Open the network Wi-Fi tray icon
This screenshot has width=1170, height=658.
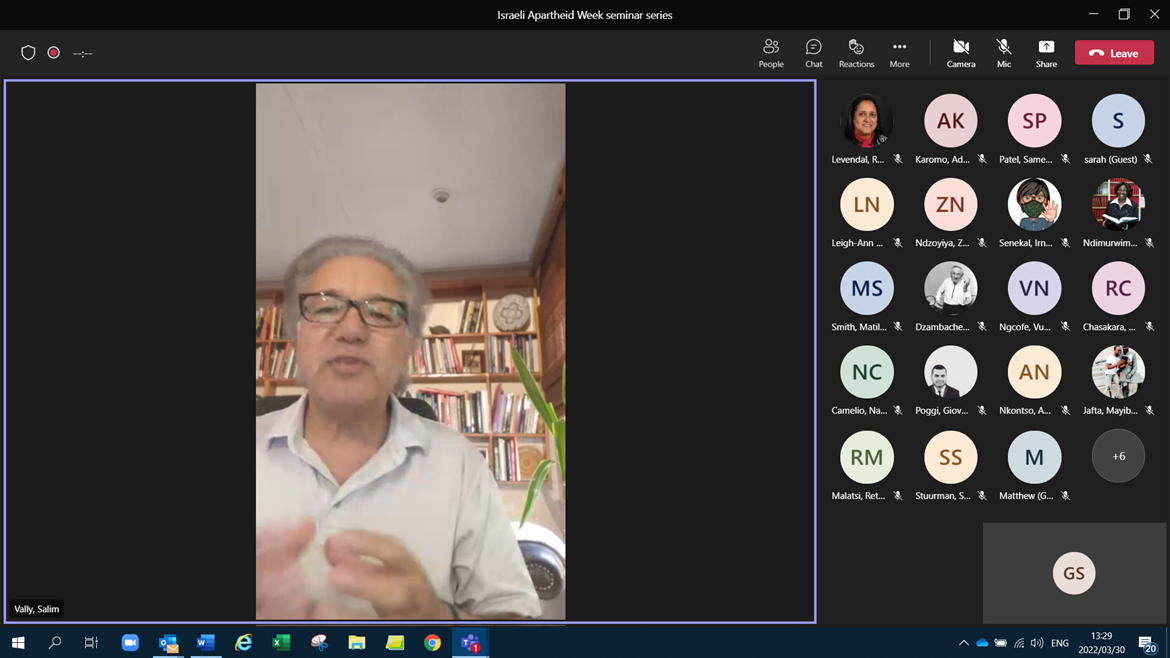coord(1019,642)
